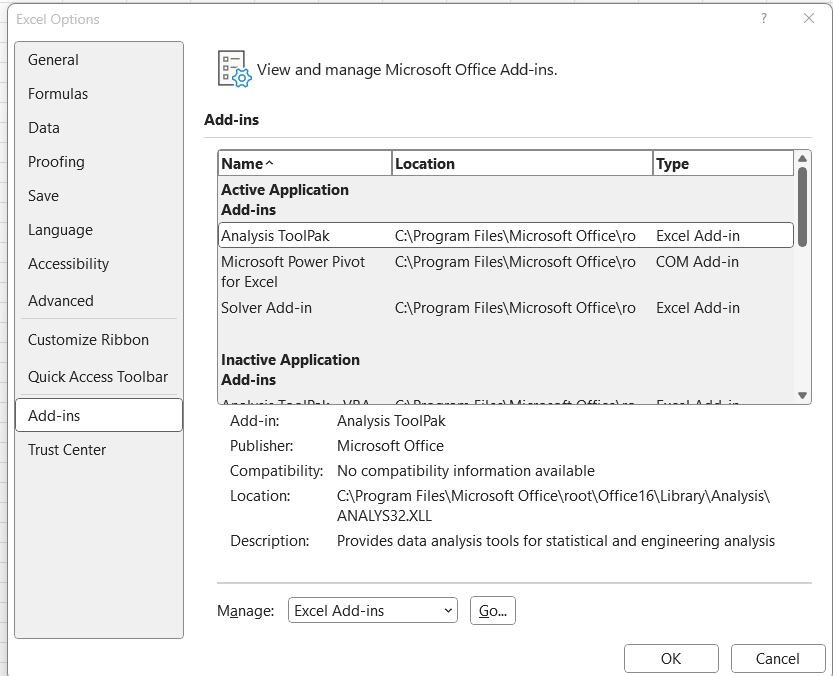Image resolution: width=833 pixels, height=676 pixels.
Task: Select the Add-ins category
Action: point(99,416)
